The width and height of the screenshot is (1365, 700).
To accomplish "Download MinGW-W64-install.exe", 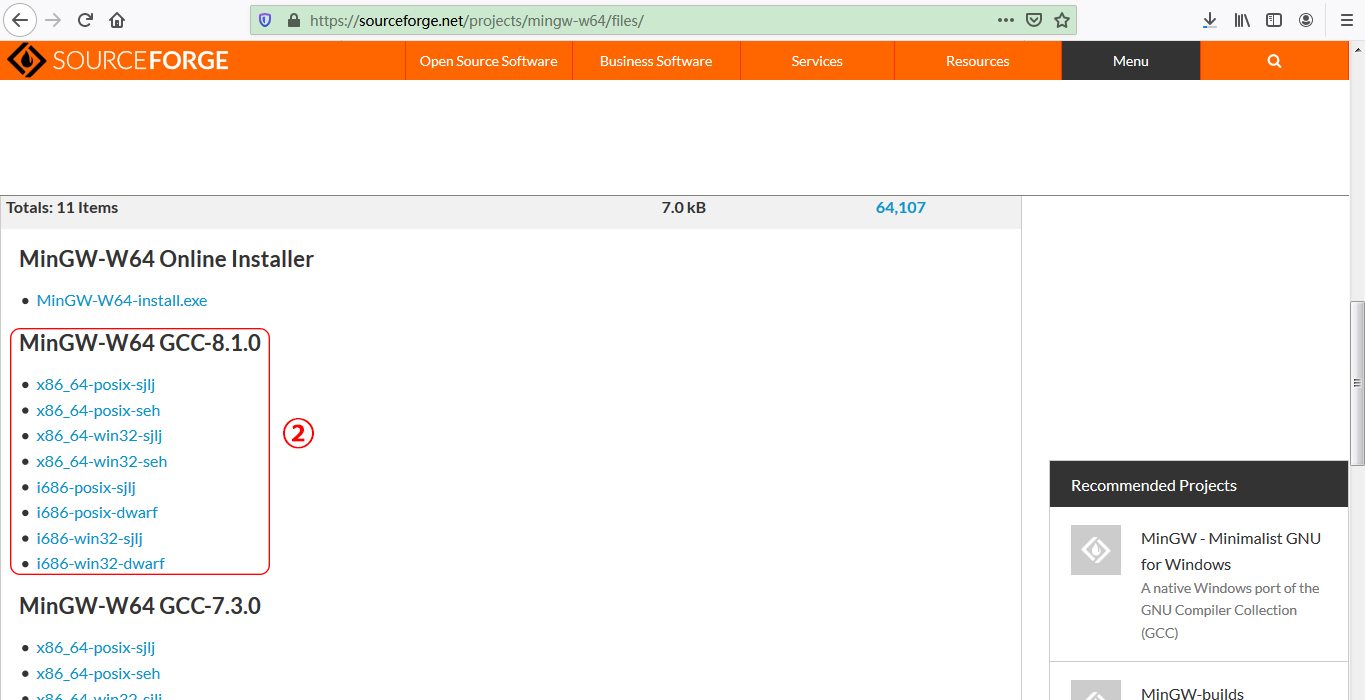I will (x=122, y=300).
